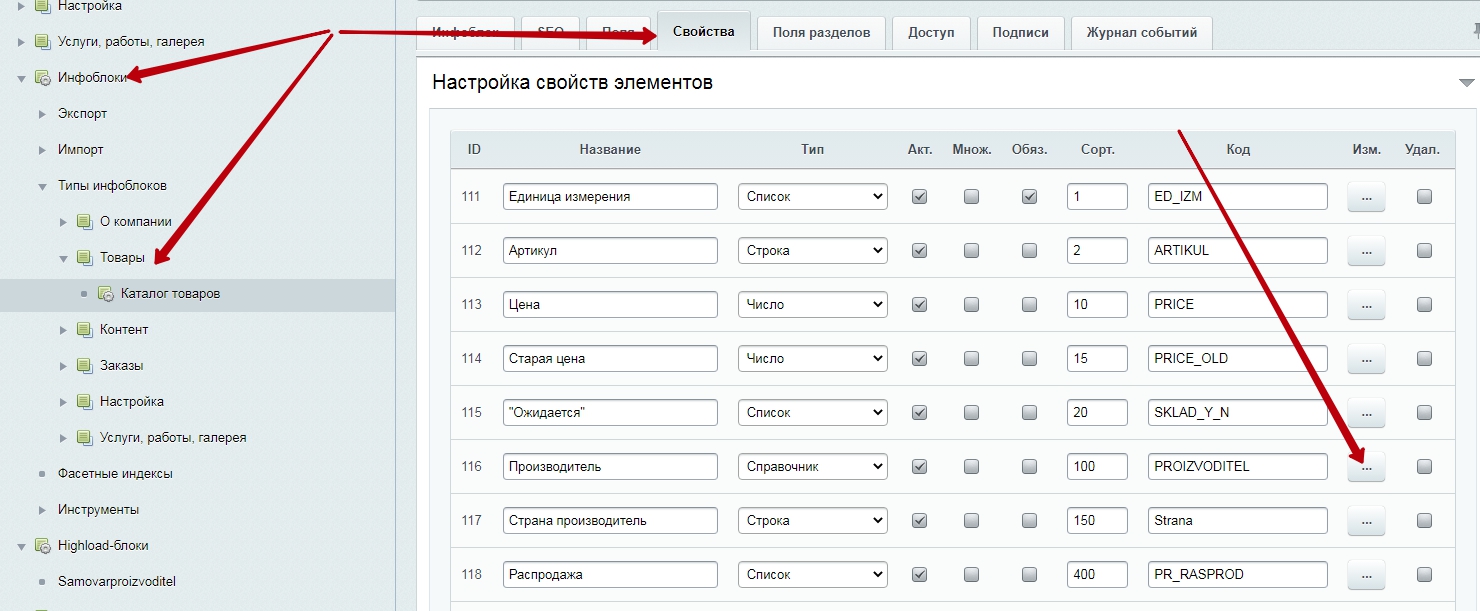Click the Highload-блоки icon in sidebar
This screenshot has width=1480, height=611.
[42, 546]
